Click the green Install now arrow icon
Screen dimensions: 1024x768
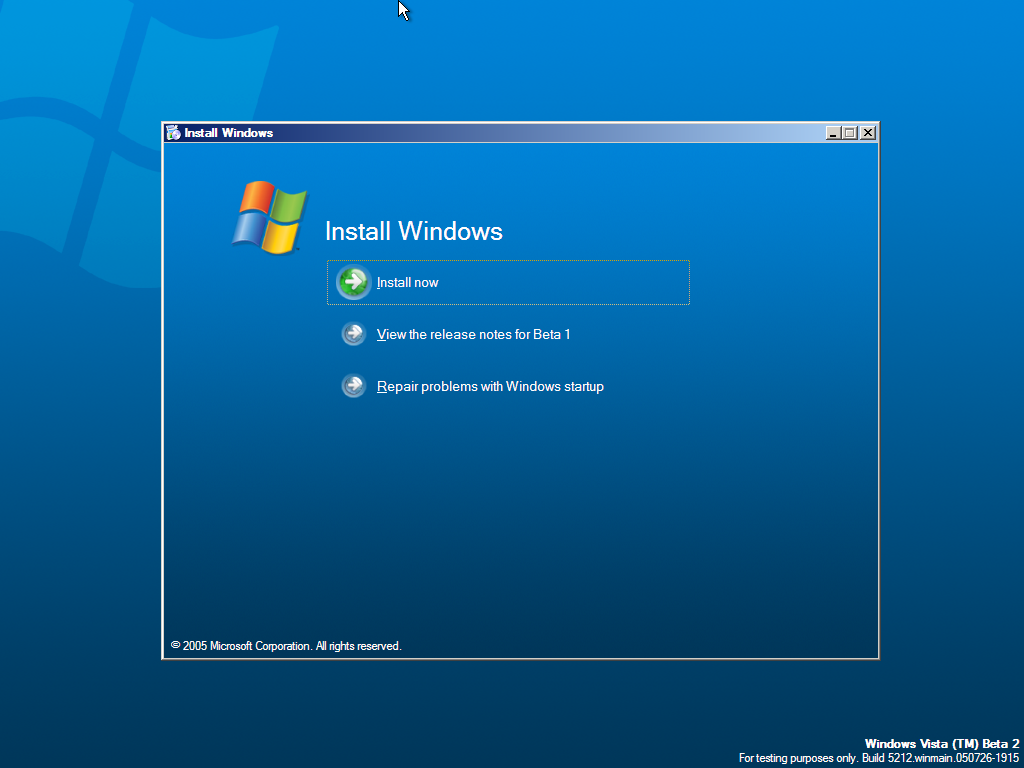[x=353, y=282]
